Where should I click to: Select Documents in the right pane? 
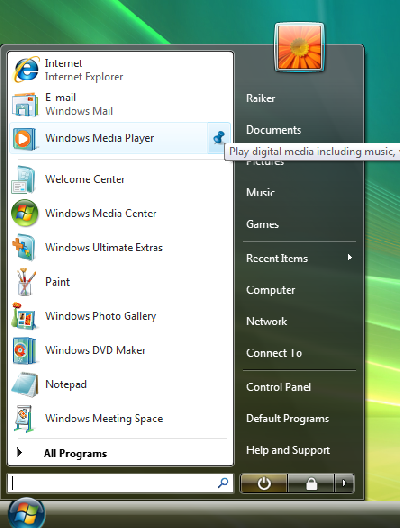(x=273, y=130)
